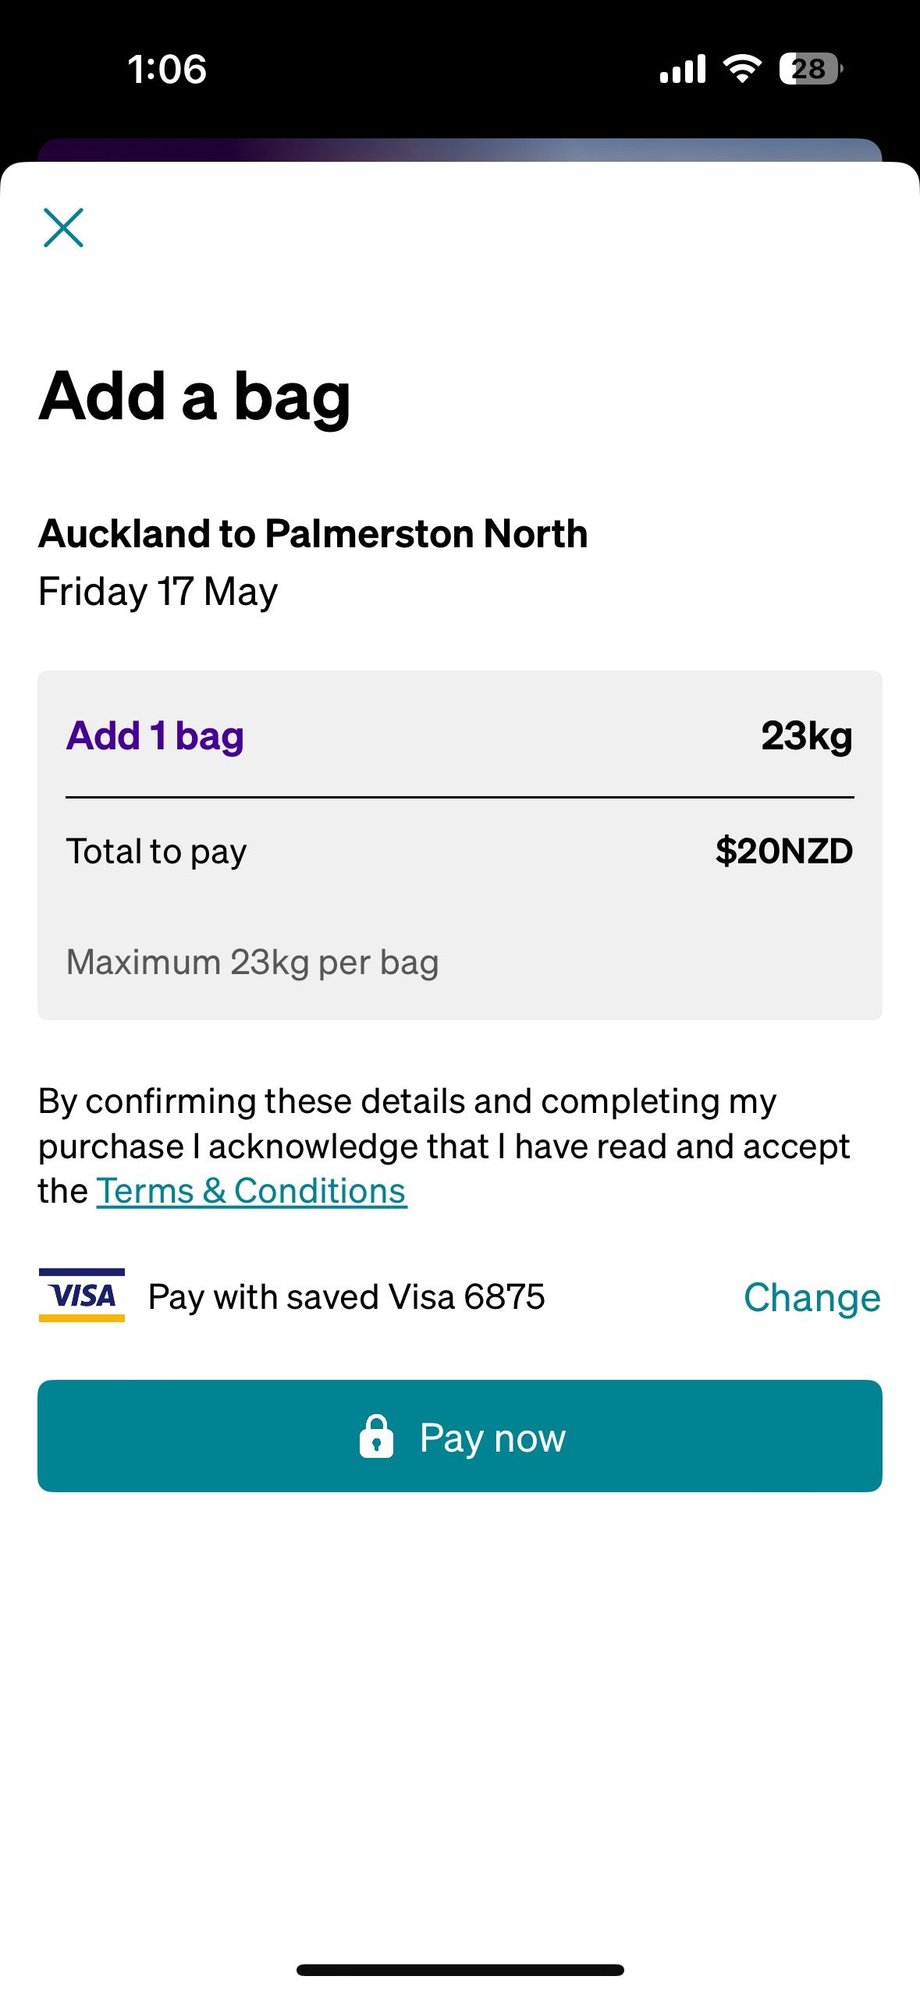Viewport: 920px width, 1995px height.
Task: Tap the "Add 1 bag" label
Action: tap(155, 736)
